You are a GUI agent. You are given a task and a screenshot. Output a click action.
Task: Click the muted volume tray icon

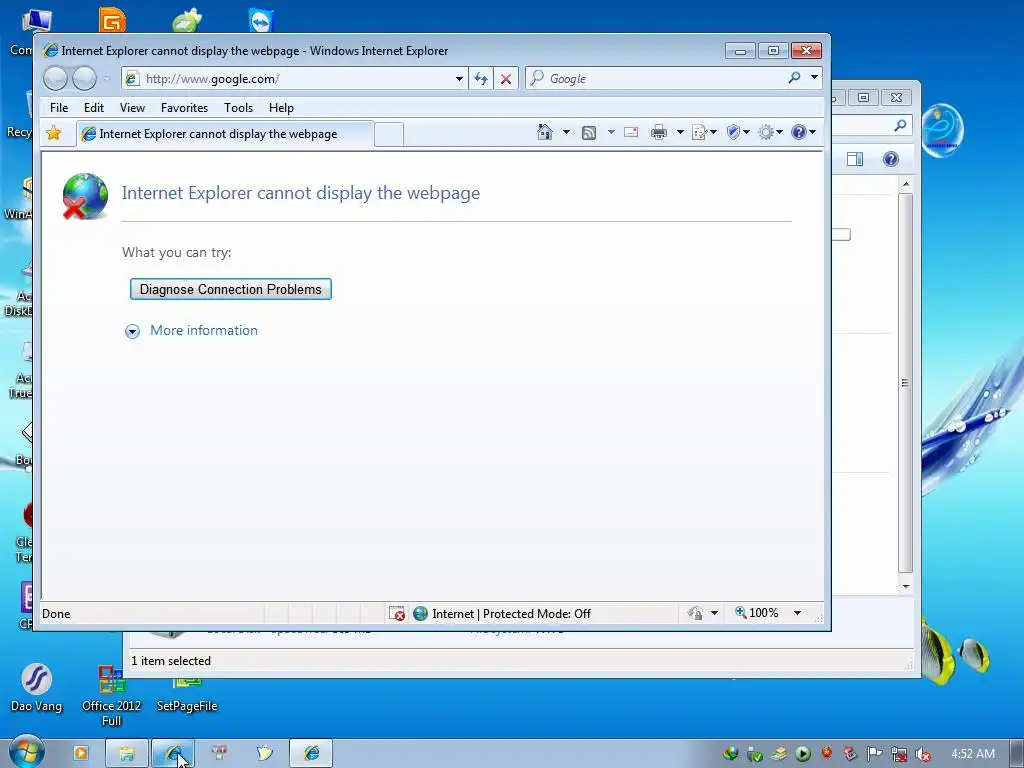(x=923, y=754)
